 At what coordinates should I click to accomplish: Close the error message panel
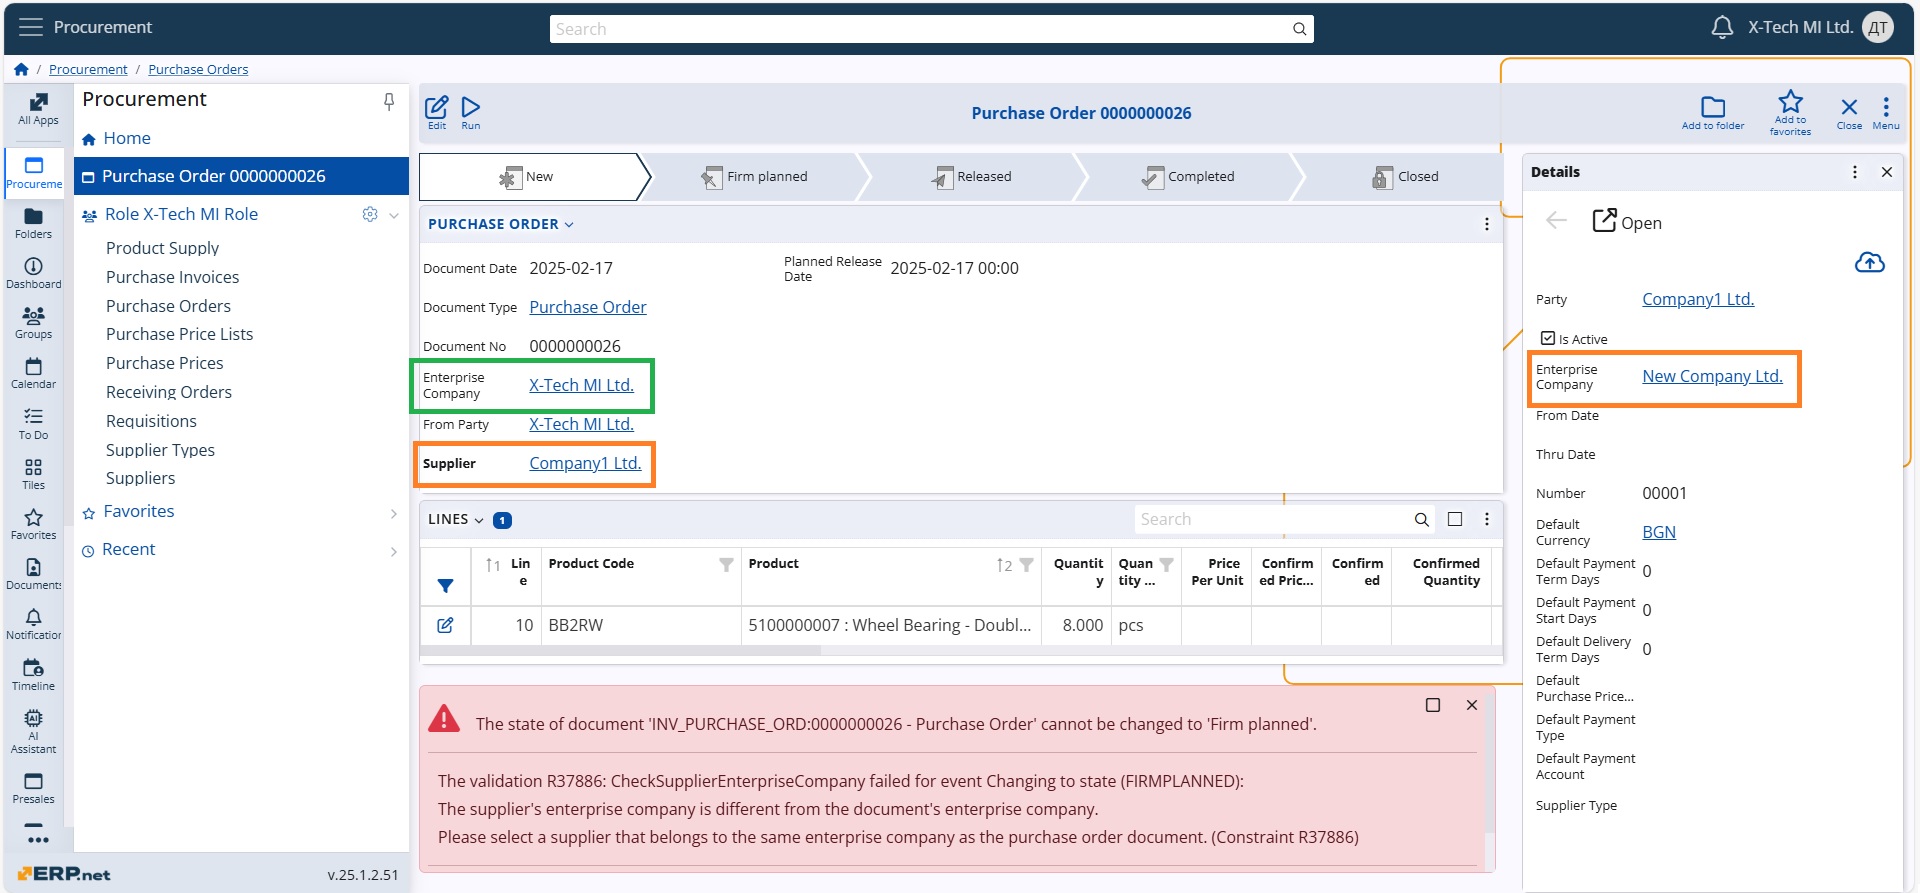(x=1472, y=705)
